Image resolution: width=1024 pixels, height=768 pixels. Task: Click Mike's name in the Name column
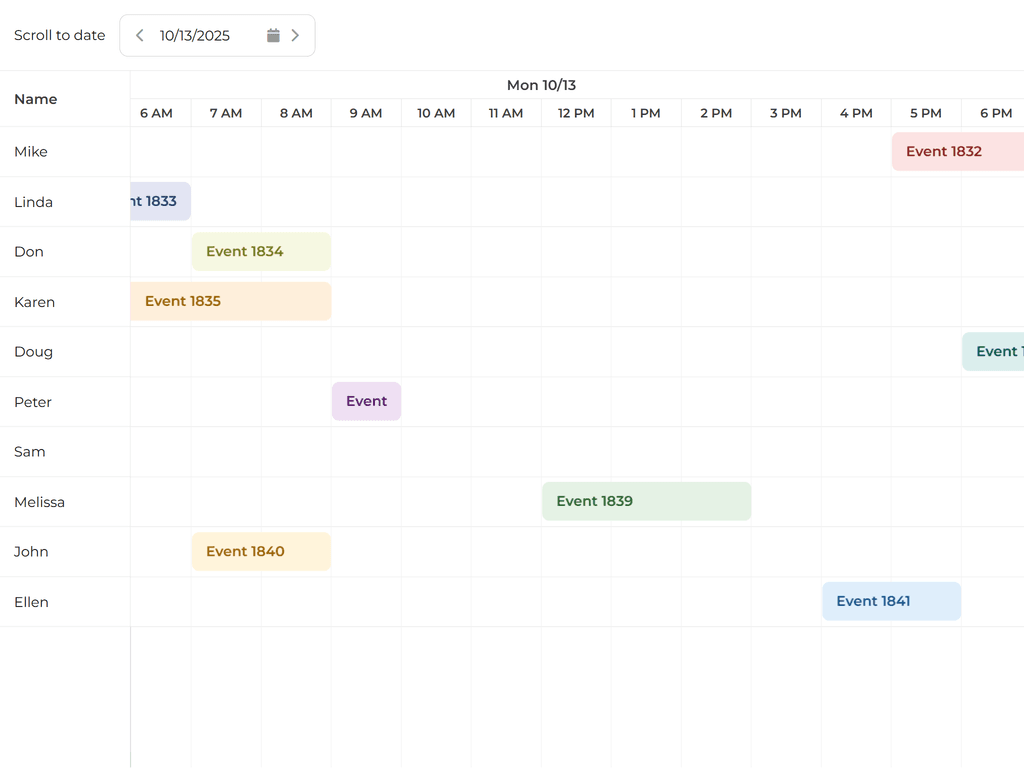point(30,151)
